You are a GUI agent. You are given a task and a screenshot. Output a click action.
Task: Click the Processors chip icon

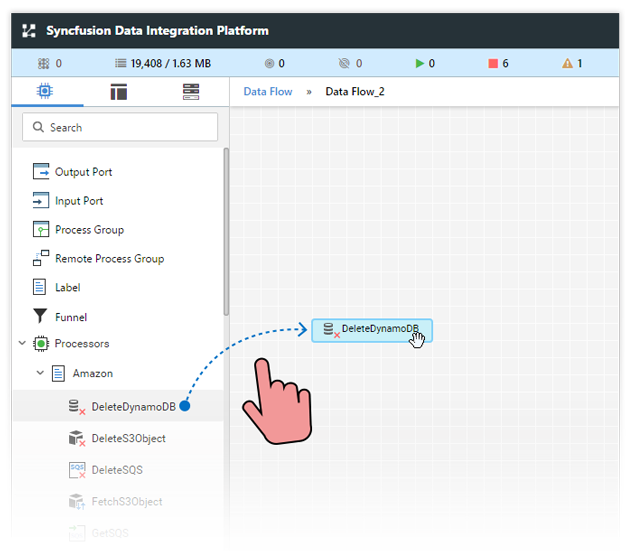[x=41, y=344]
